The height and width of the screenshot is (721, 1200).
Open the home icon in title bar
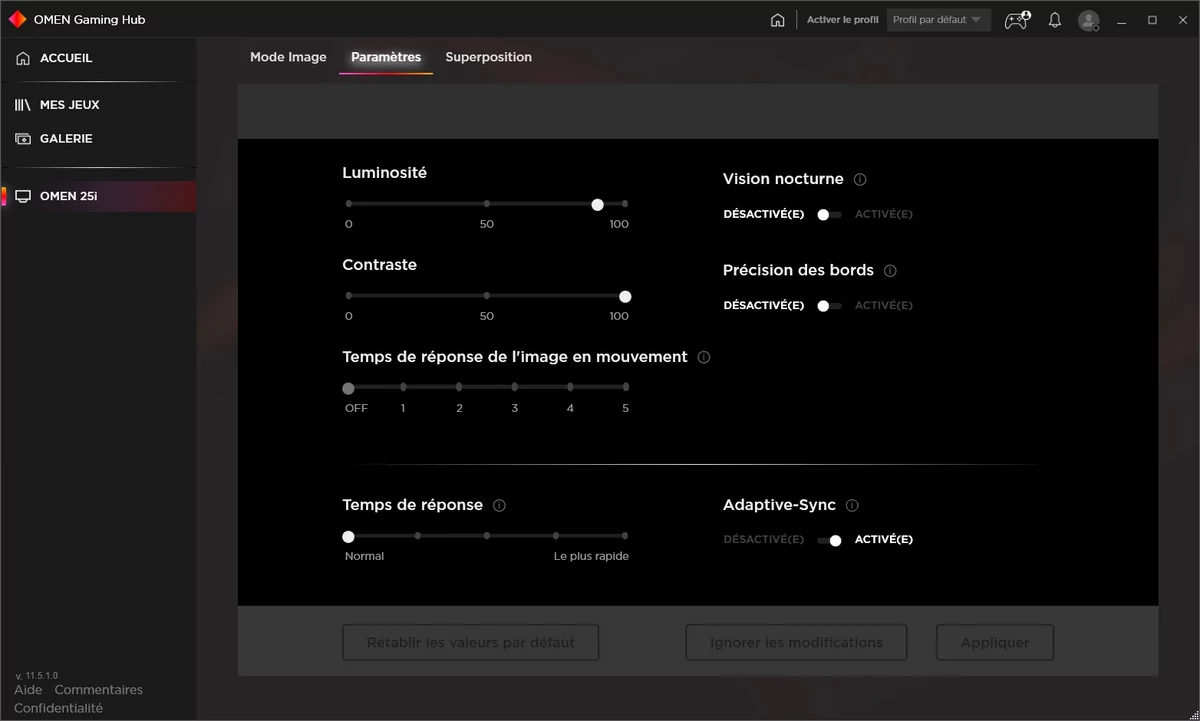(778, 20)
